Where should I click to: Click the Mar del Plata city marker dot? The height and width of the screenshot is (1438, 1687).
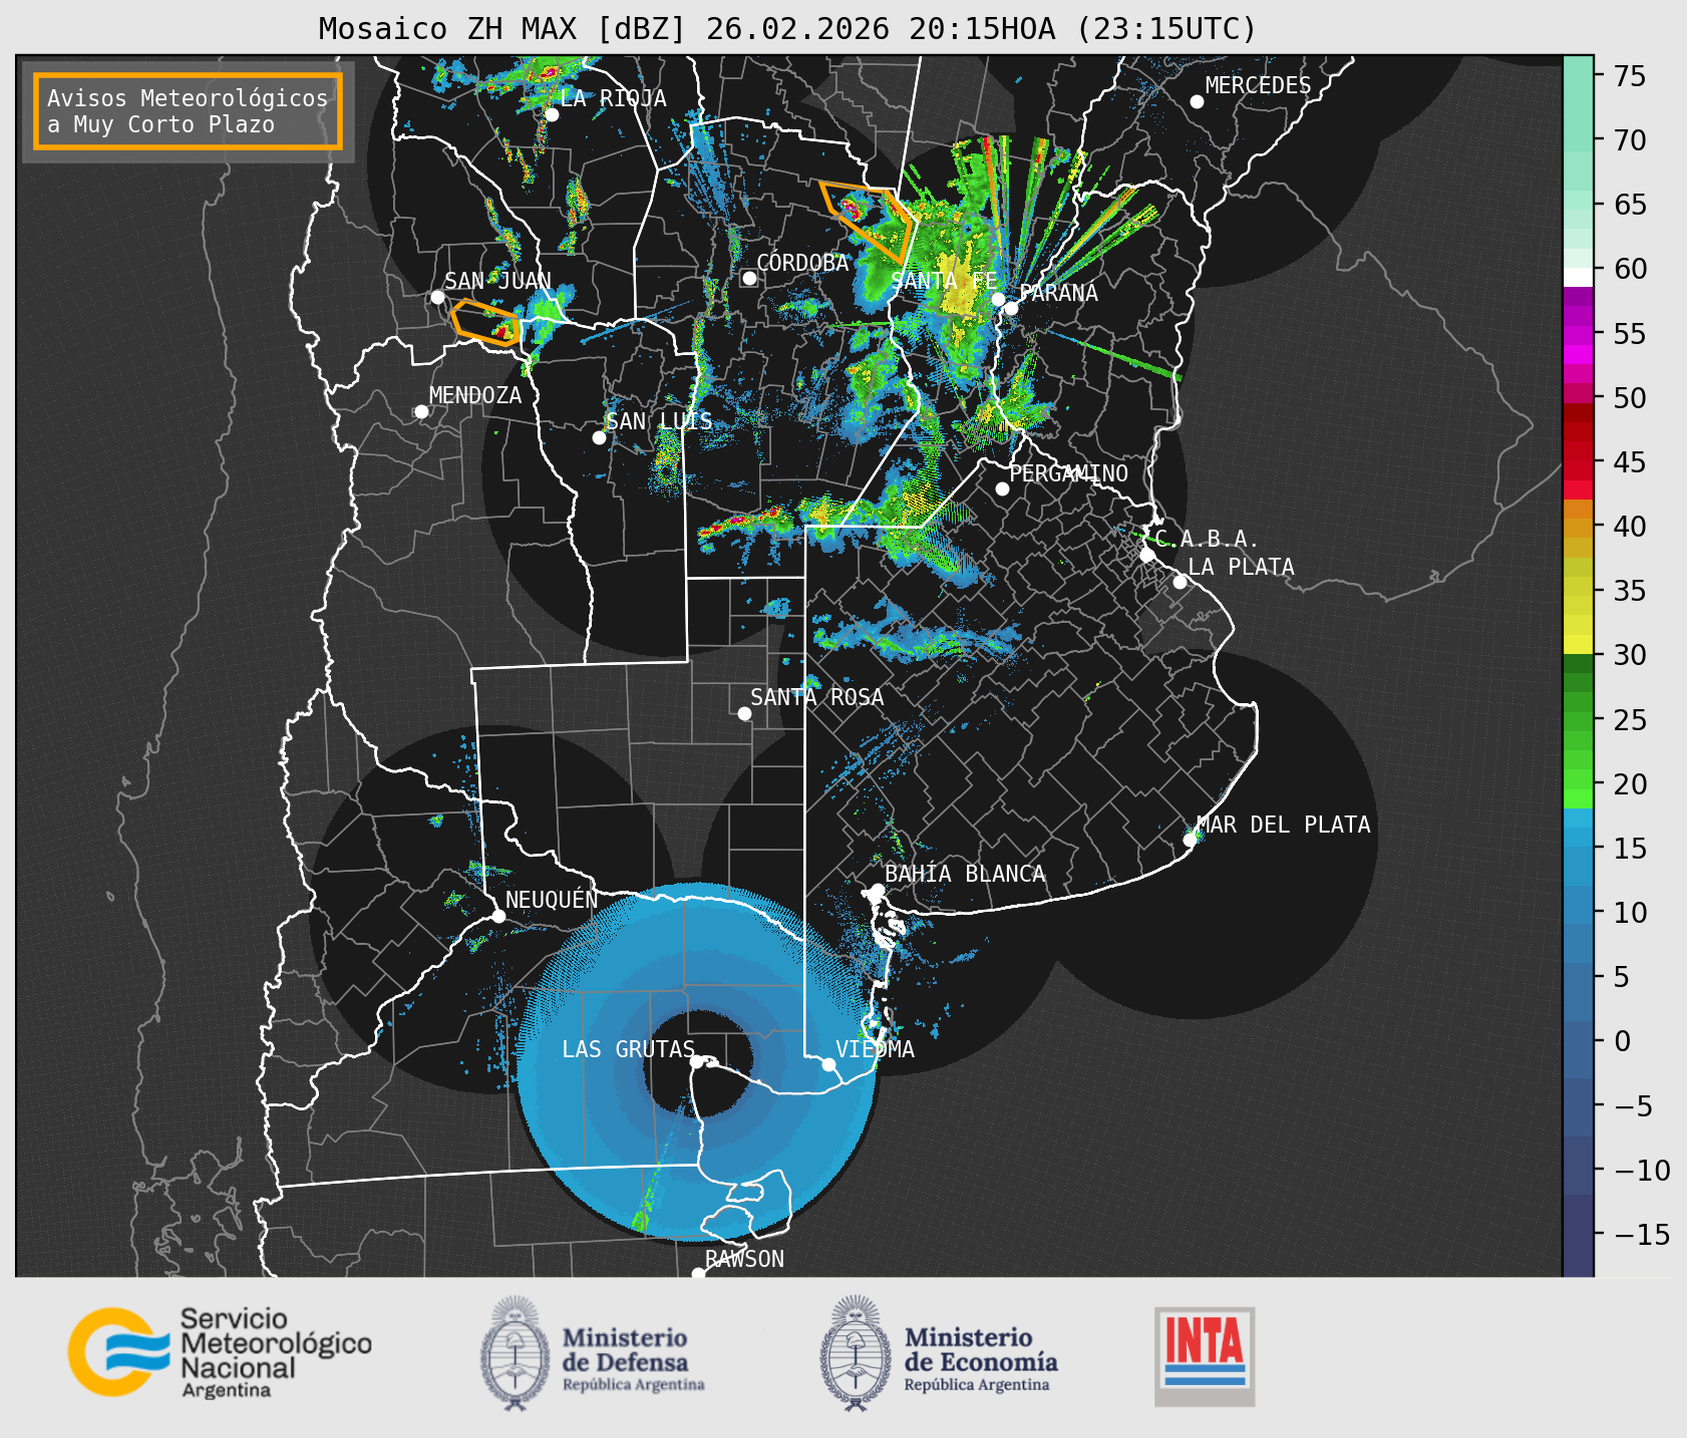[1190, 840]
